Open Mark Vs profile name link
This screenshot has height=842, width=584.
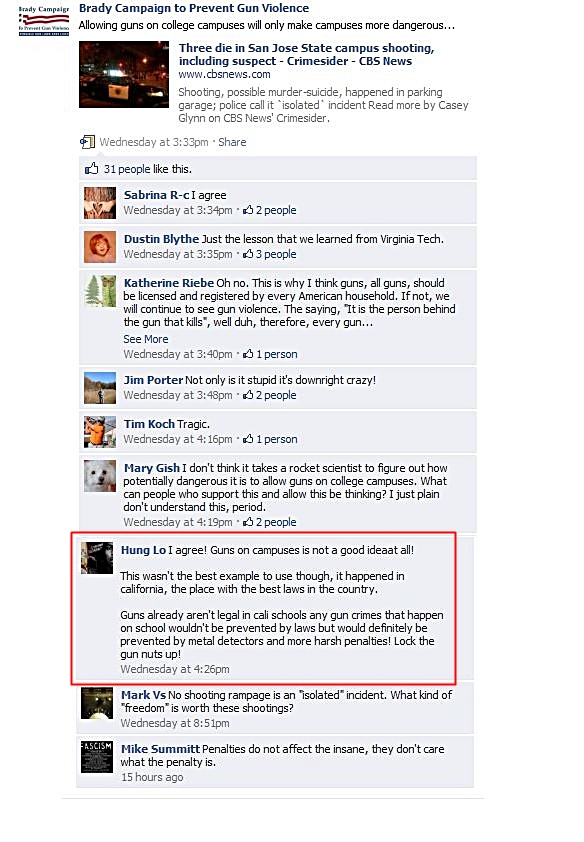coord(143,695)
